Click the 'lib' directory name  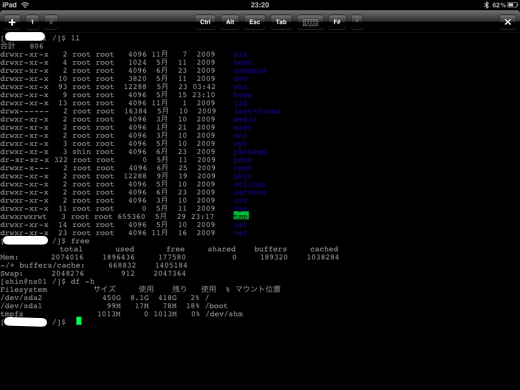(240, 103)
